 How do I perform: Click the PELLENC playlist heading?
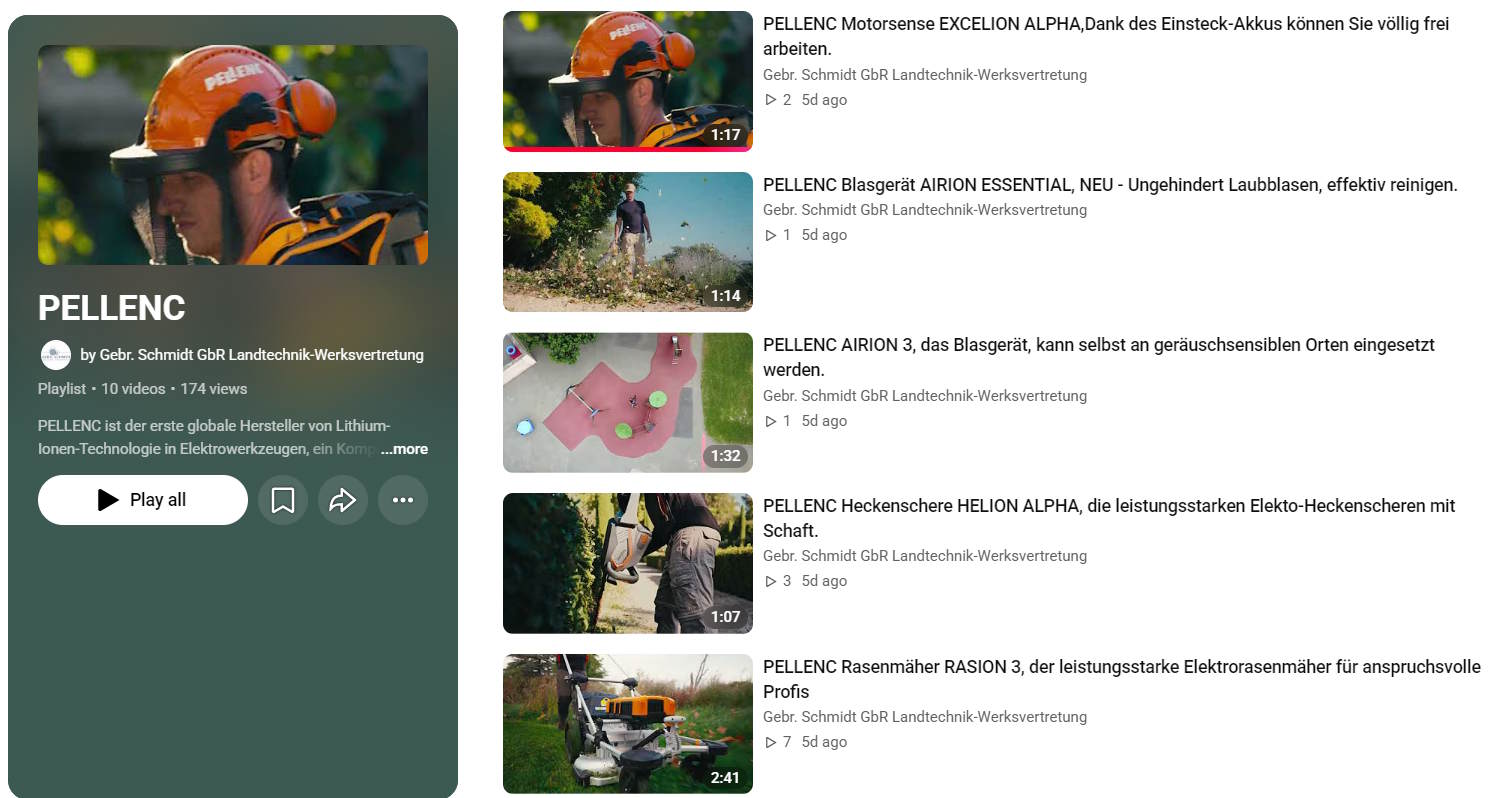point(112,308)
